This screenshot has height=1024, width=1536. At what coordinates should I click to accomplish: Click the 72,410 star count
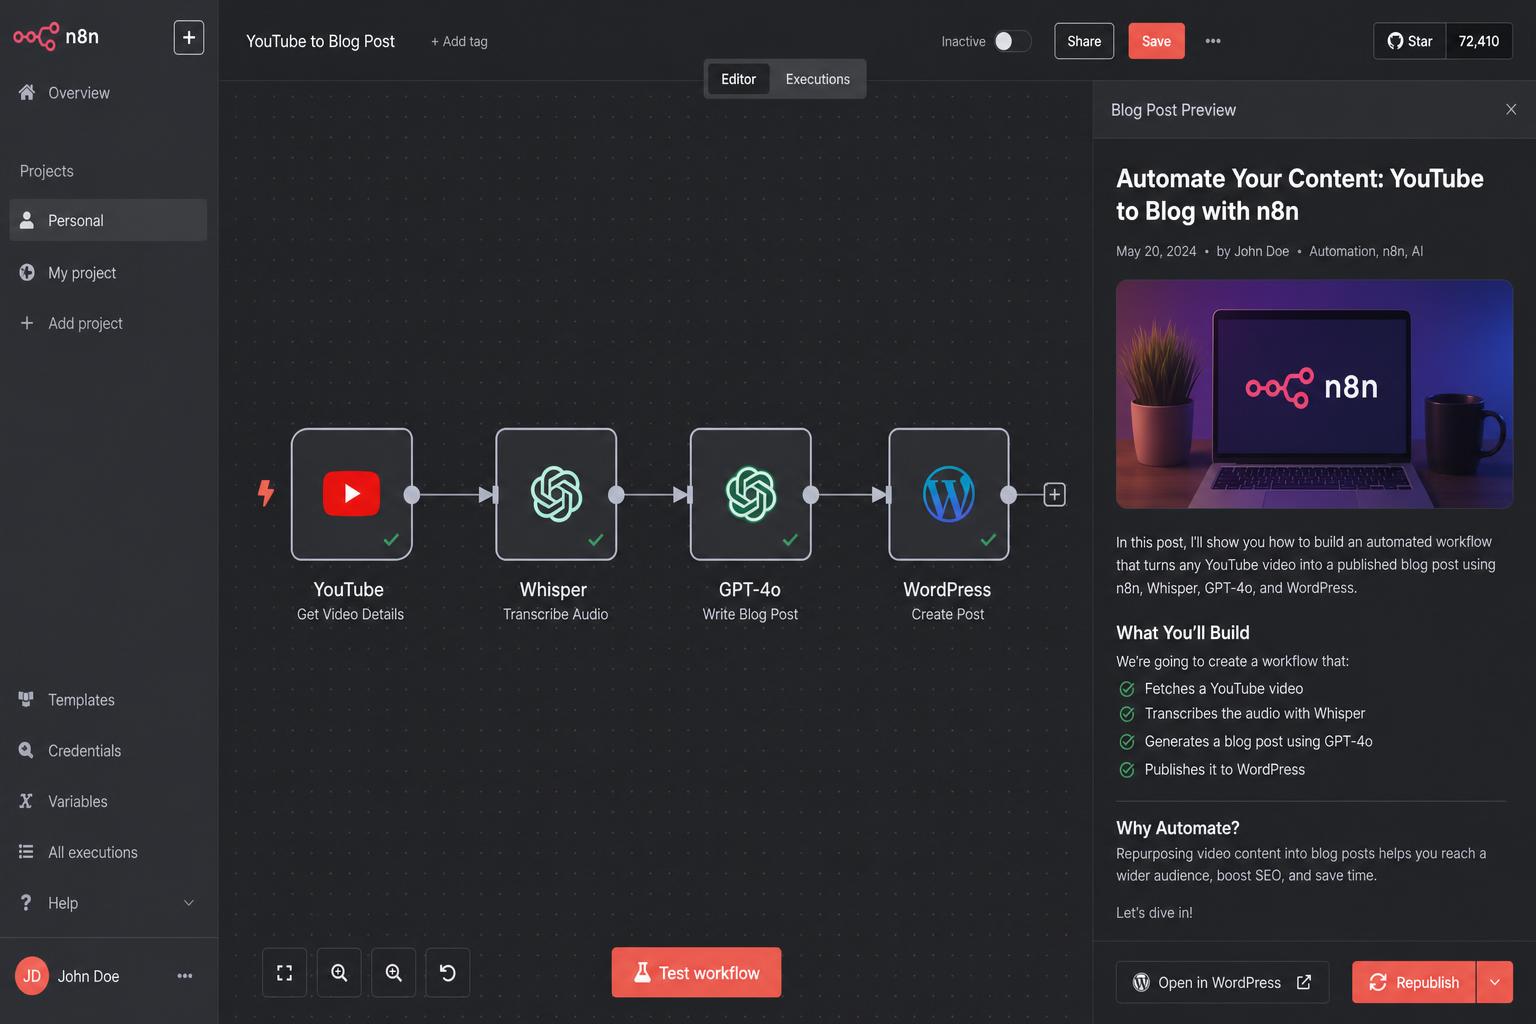coord(1479,41)
